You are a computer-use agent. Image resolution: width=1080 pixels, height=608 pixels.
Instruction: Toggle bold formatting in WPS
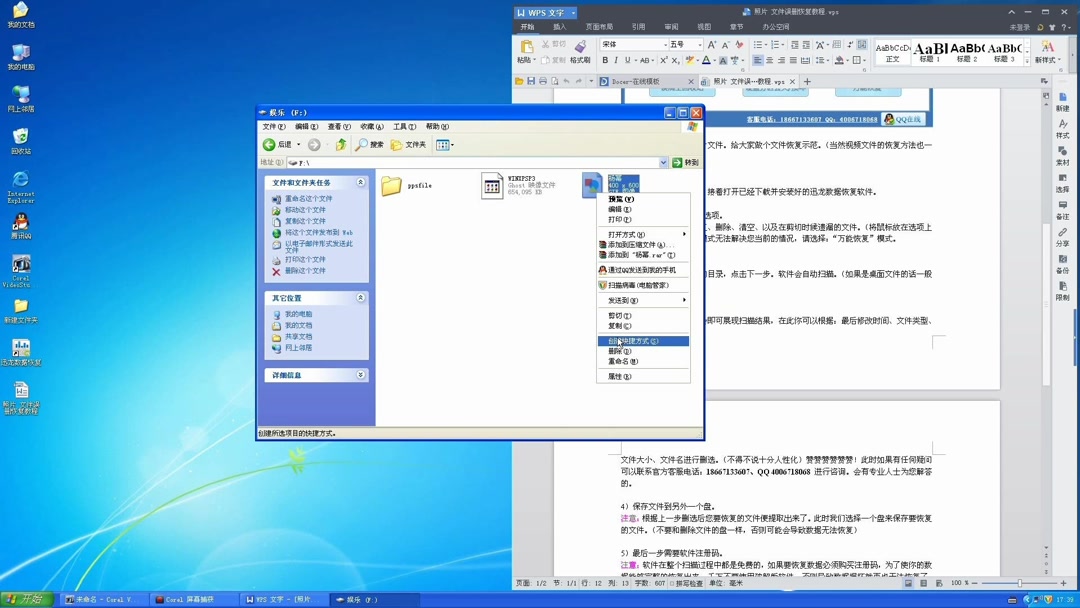(x=606, y=59)
